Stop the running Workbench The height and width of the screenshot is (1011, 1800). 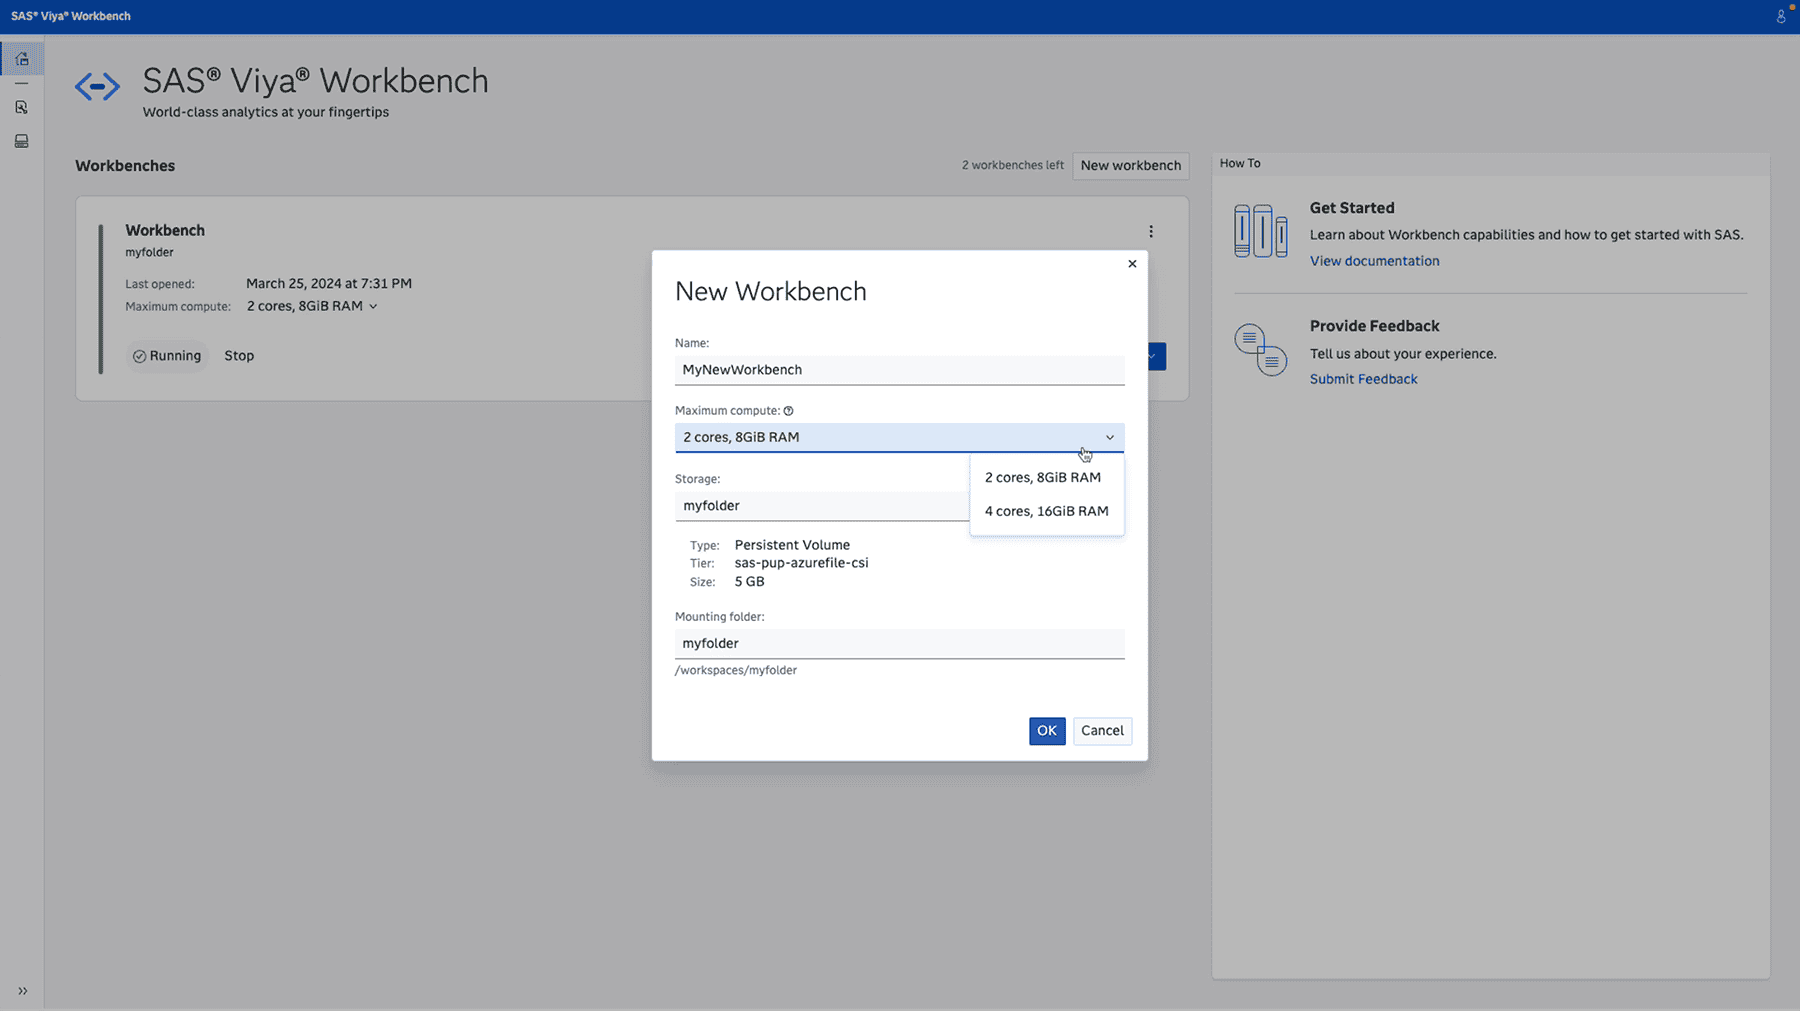239,356
